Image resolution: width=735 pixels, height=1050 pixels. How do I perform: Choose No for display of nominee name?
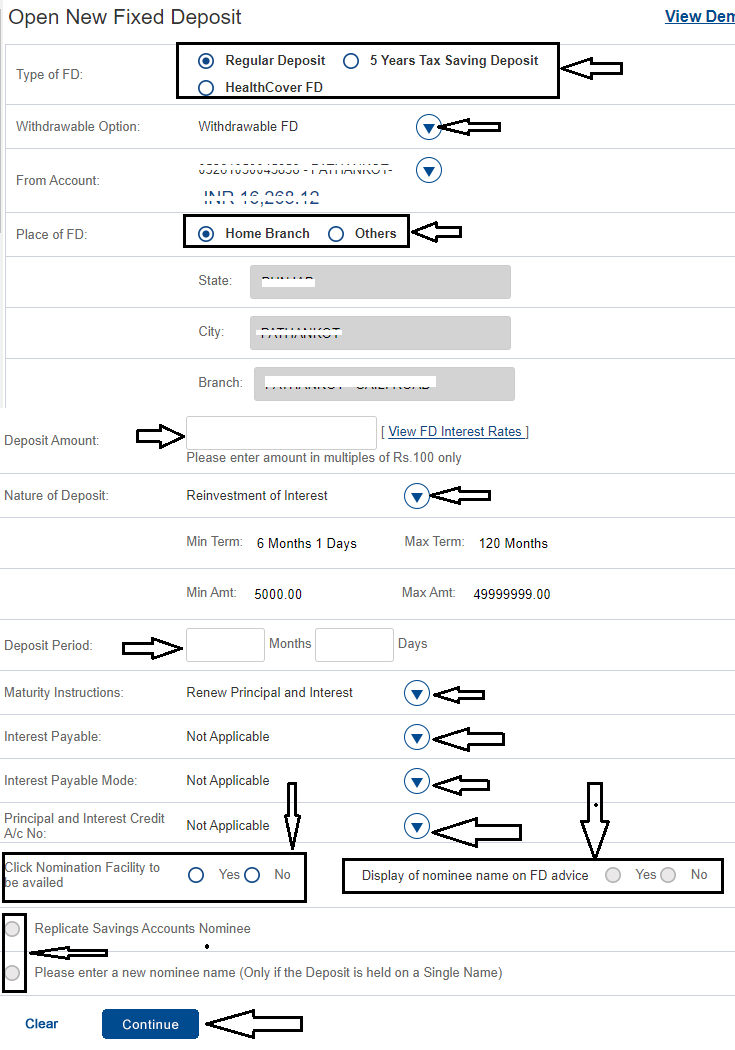tap(668, 875)
